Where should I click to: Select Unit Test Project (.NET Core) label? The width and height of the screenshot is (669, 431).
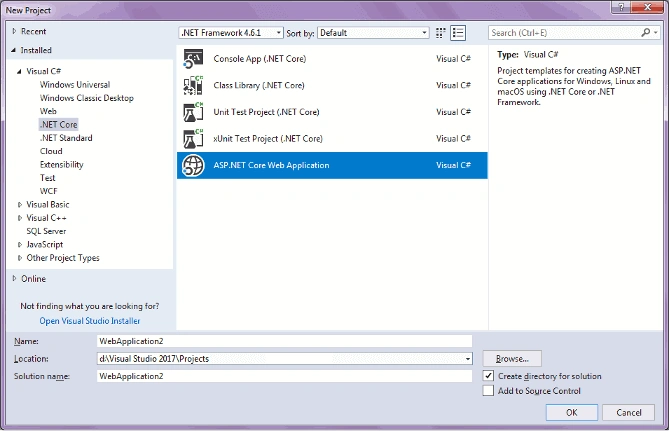point(266,112)
